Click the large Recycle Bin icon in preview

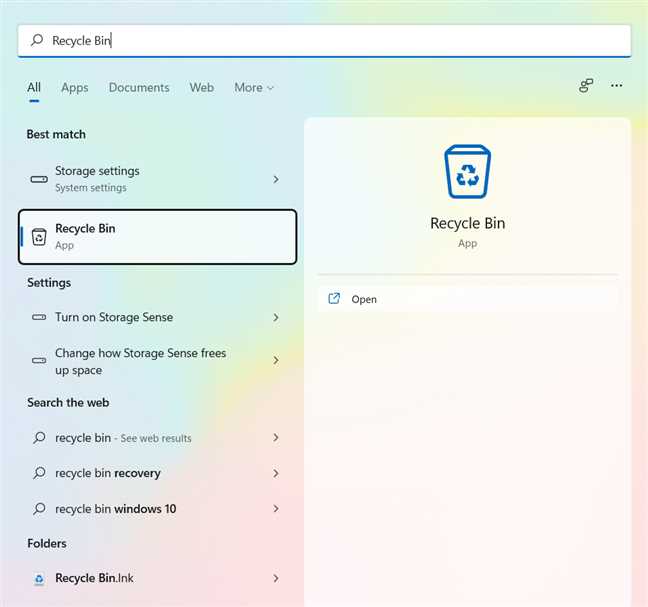(x=467, y=171)
